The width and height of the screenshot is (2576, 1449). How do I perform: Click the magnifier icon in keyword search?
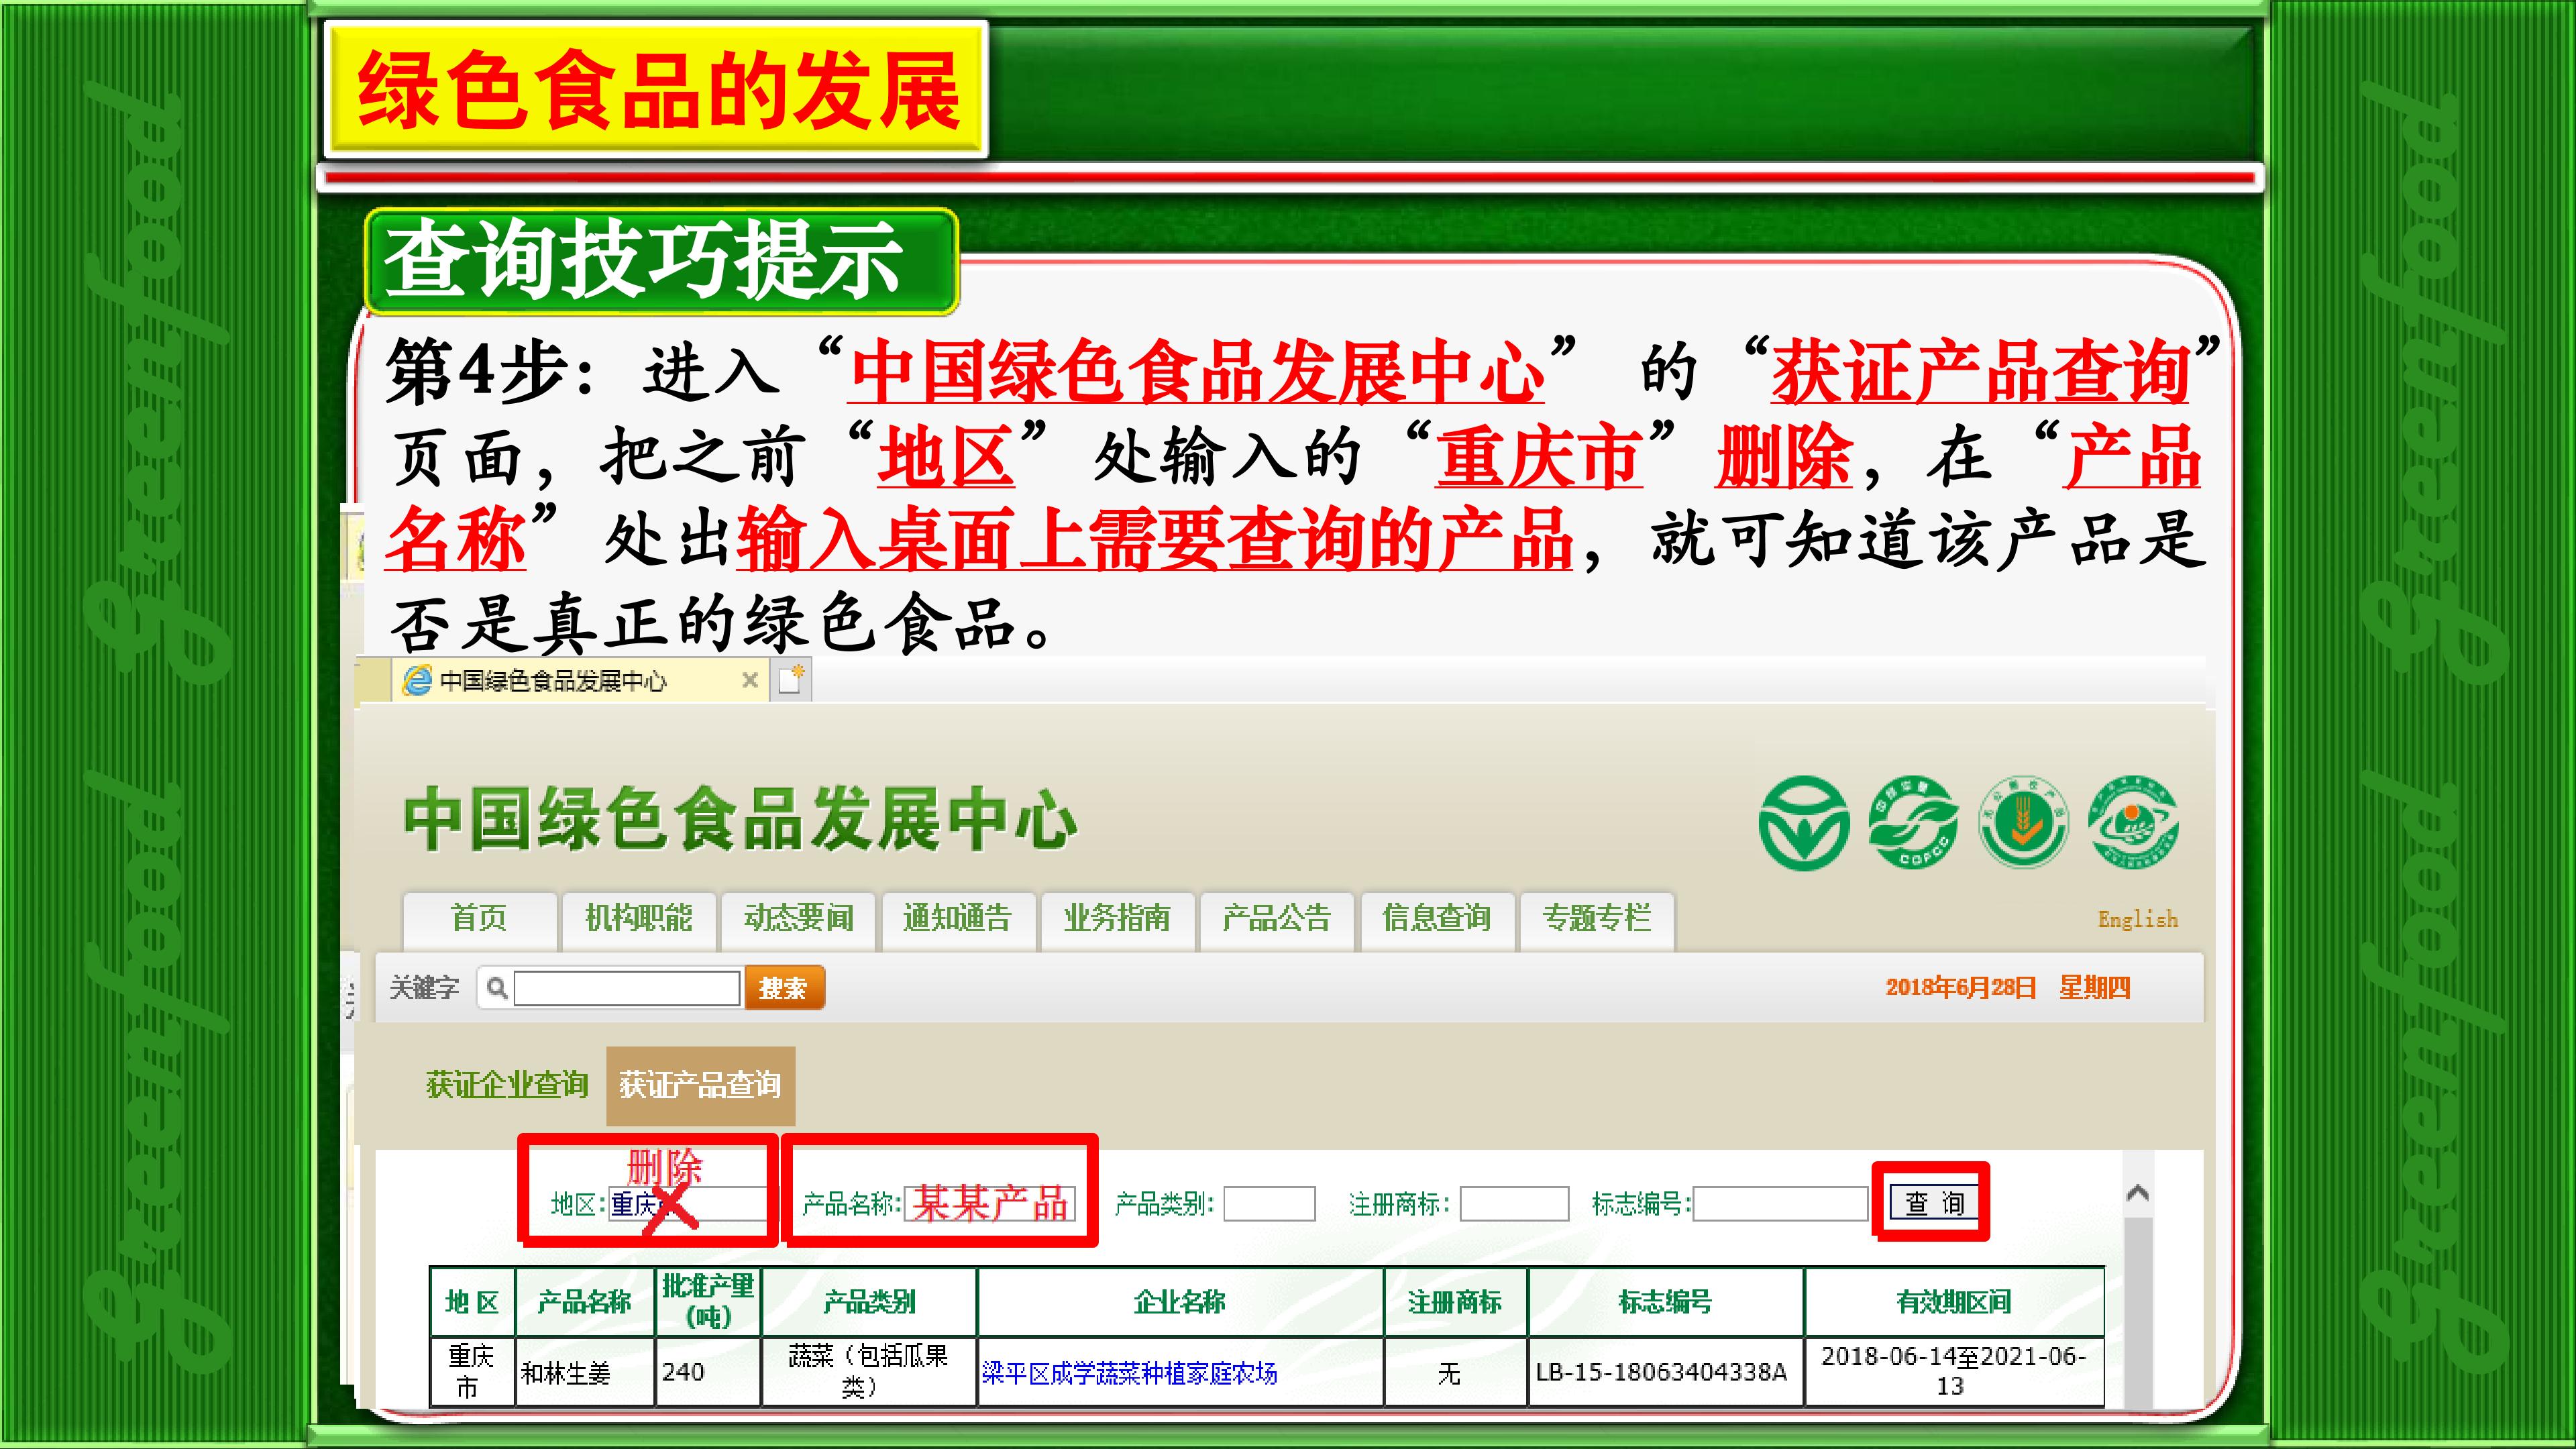coord(496,988)
